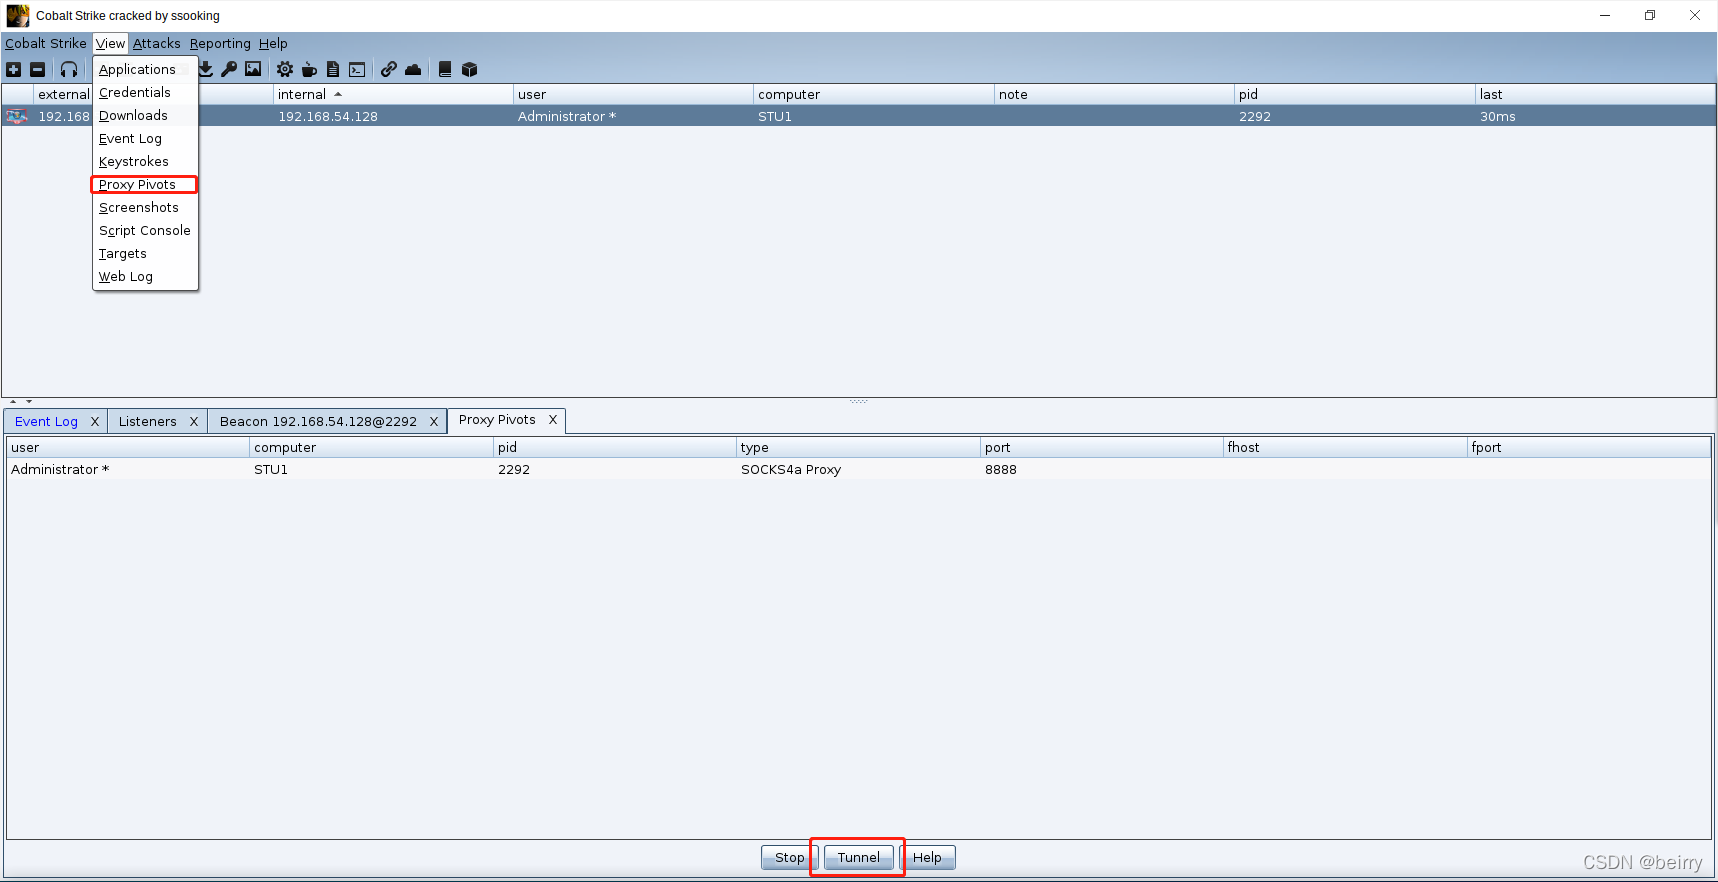Click the download arrow toolbar icon
Image resolution: width=1718 pixels, height=882 pixels.
205,69
